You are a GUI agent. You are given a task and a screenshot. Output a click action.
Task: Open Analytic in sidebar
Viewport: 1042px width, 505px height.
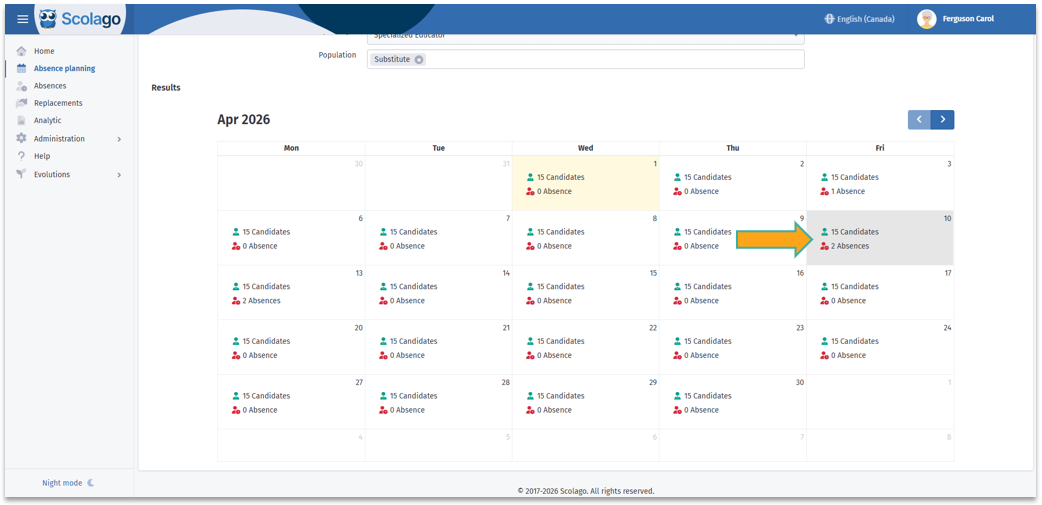48,120
